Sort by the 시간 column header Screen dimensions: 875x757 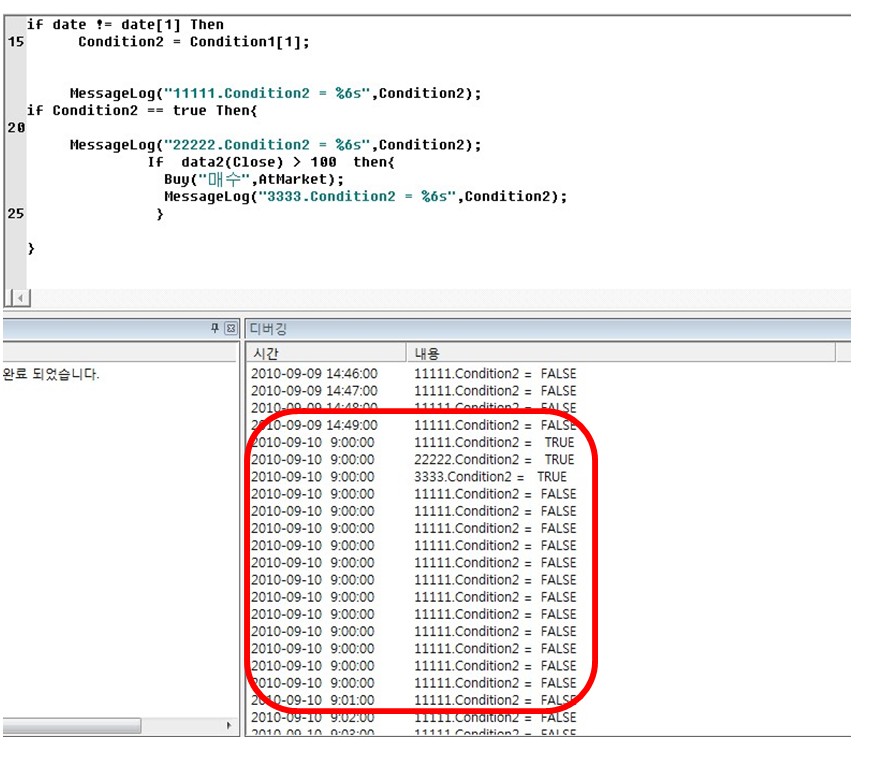[326, 353]
